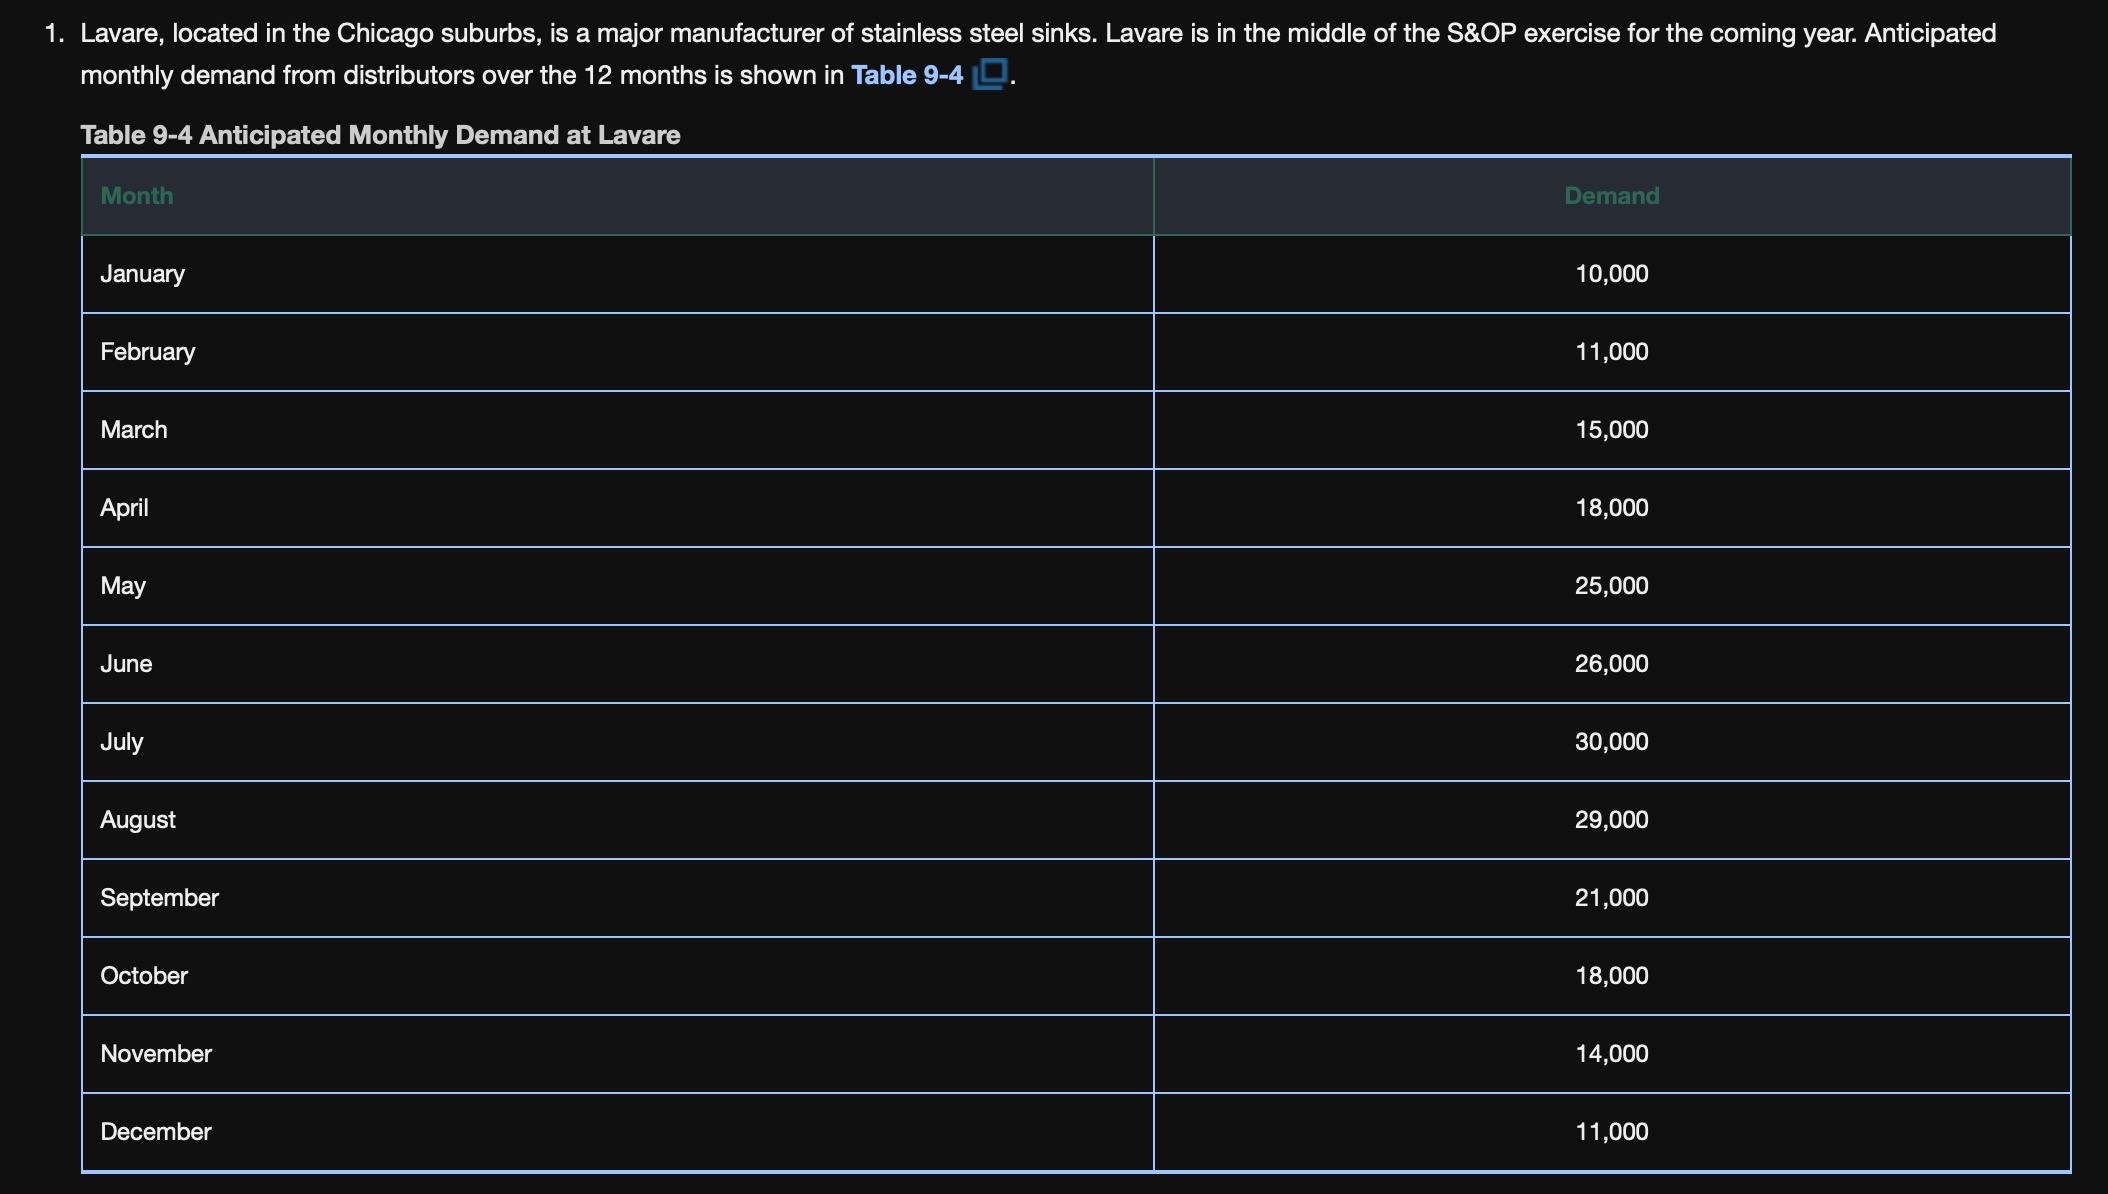Screen dimensions: 2108x1194
Task: Select the July demand value 30,000
Action: (1611, 742)
